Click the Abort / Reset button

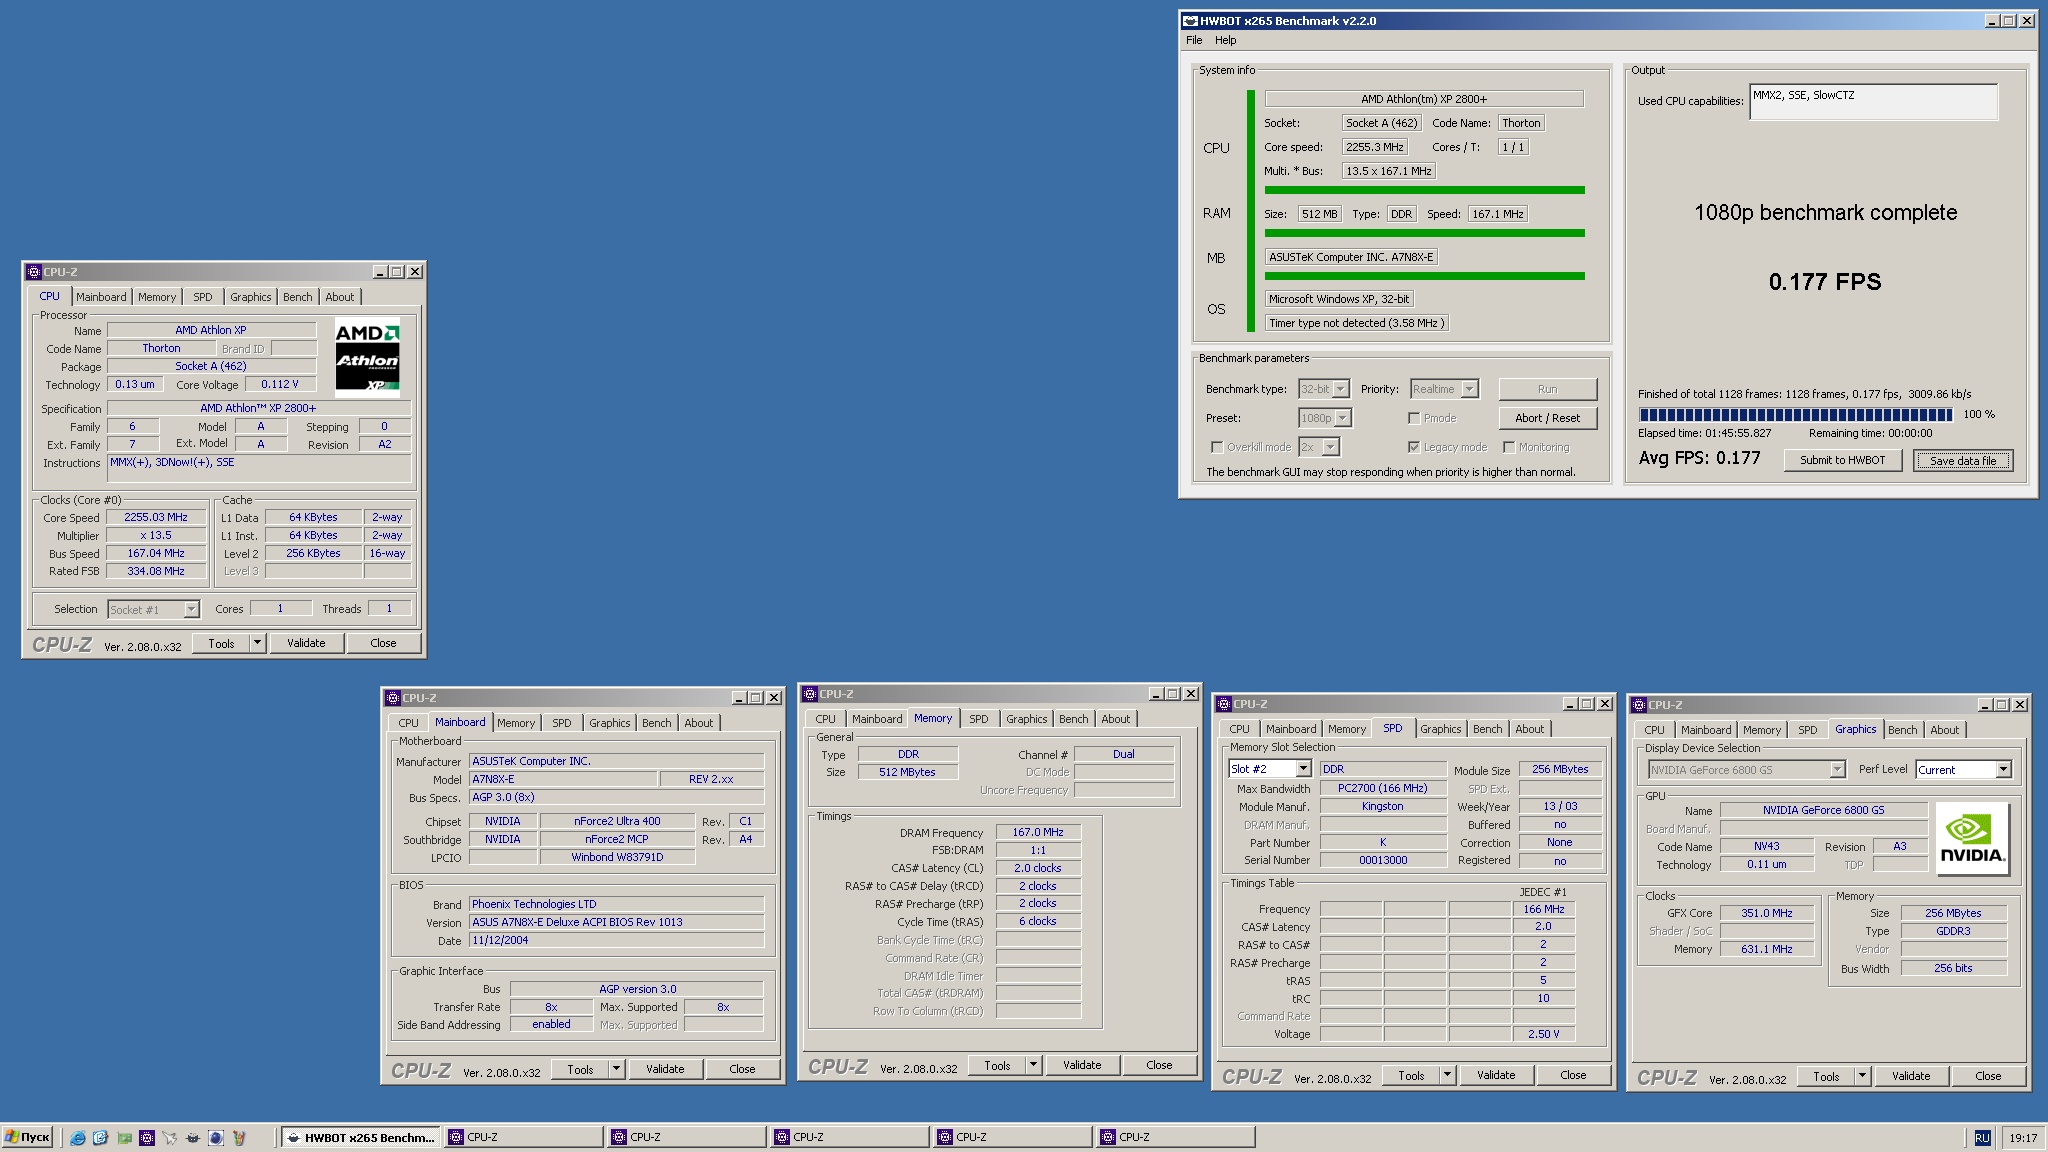tap(1547, 418)
